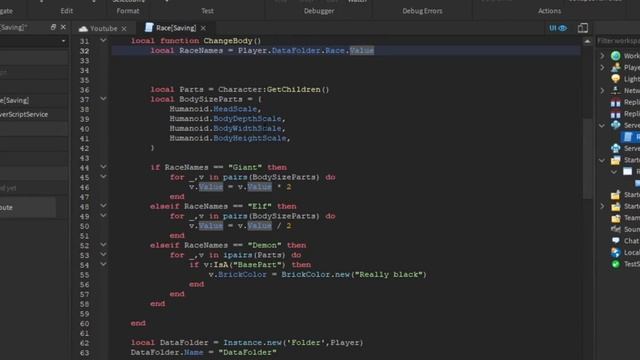Screen dimensions: 640x360
Task: Click the "Really black" string on line 55
Action: point(388,274)
